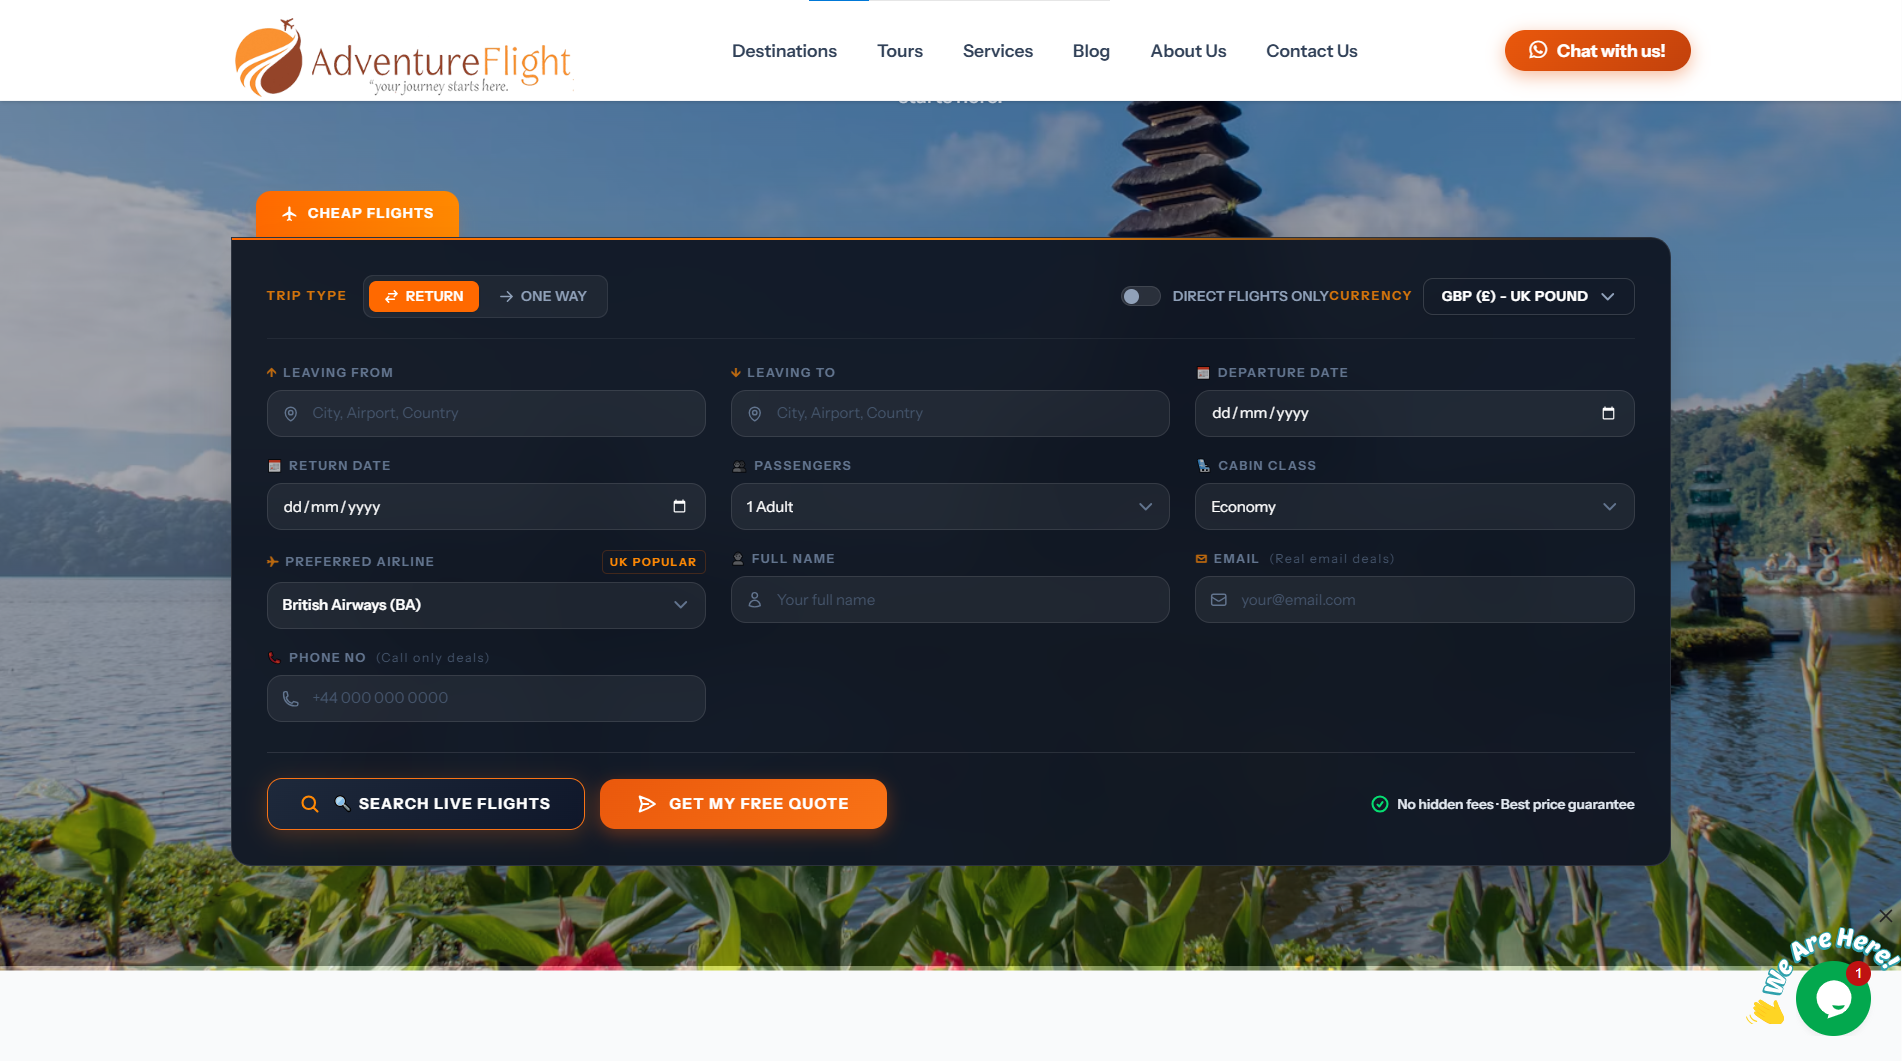Click the magnifier icon on Search Live Flights
The image size is (1902, 1061).
tap(310, 804)
